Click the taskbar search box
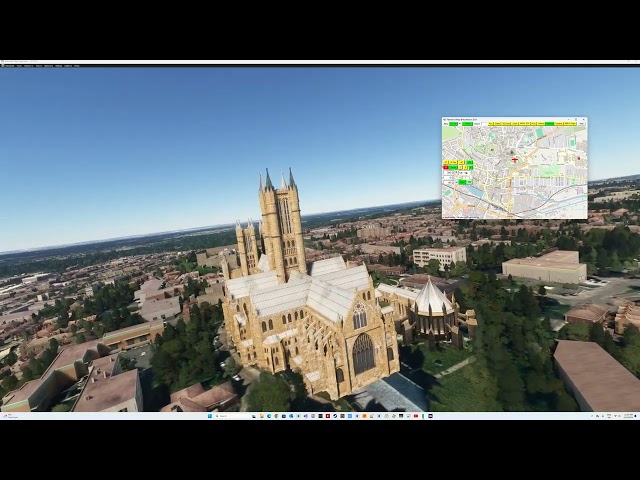Screen dimensions: 640x480 pos(222,415)
